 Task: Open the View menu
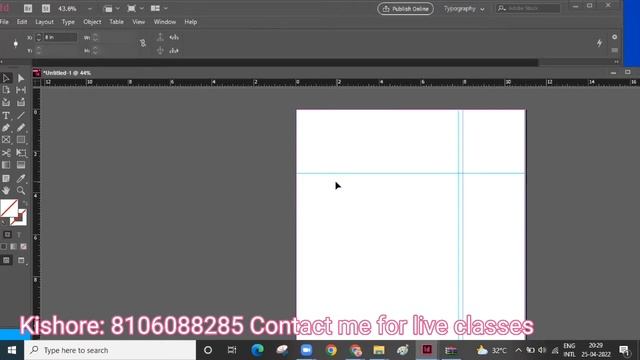click(139, 22)
